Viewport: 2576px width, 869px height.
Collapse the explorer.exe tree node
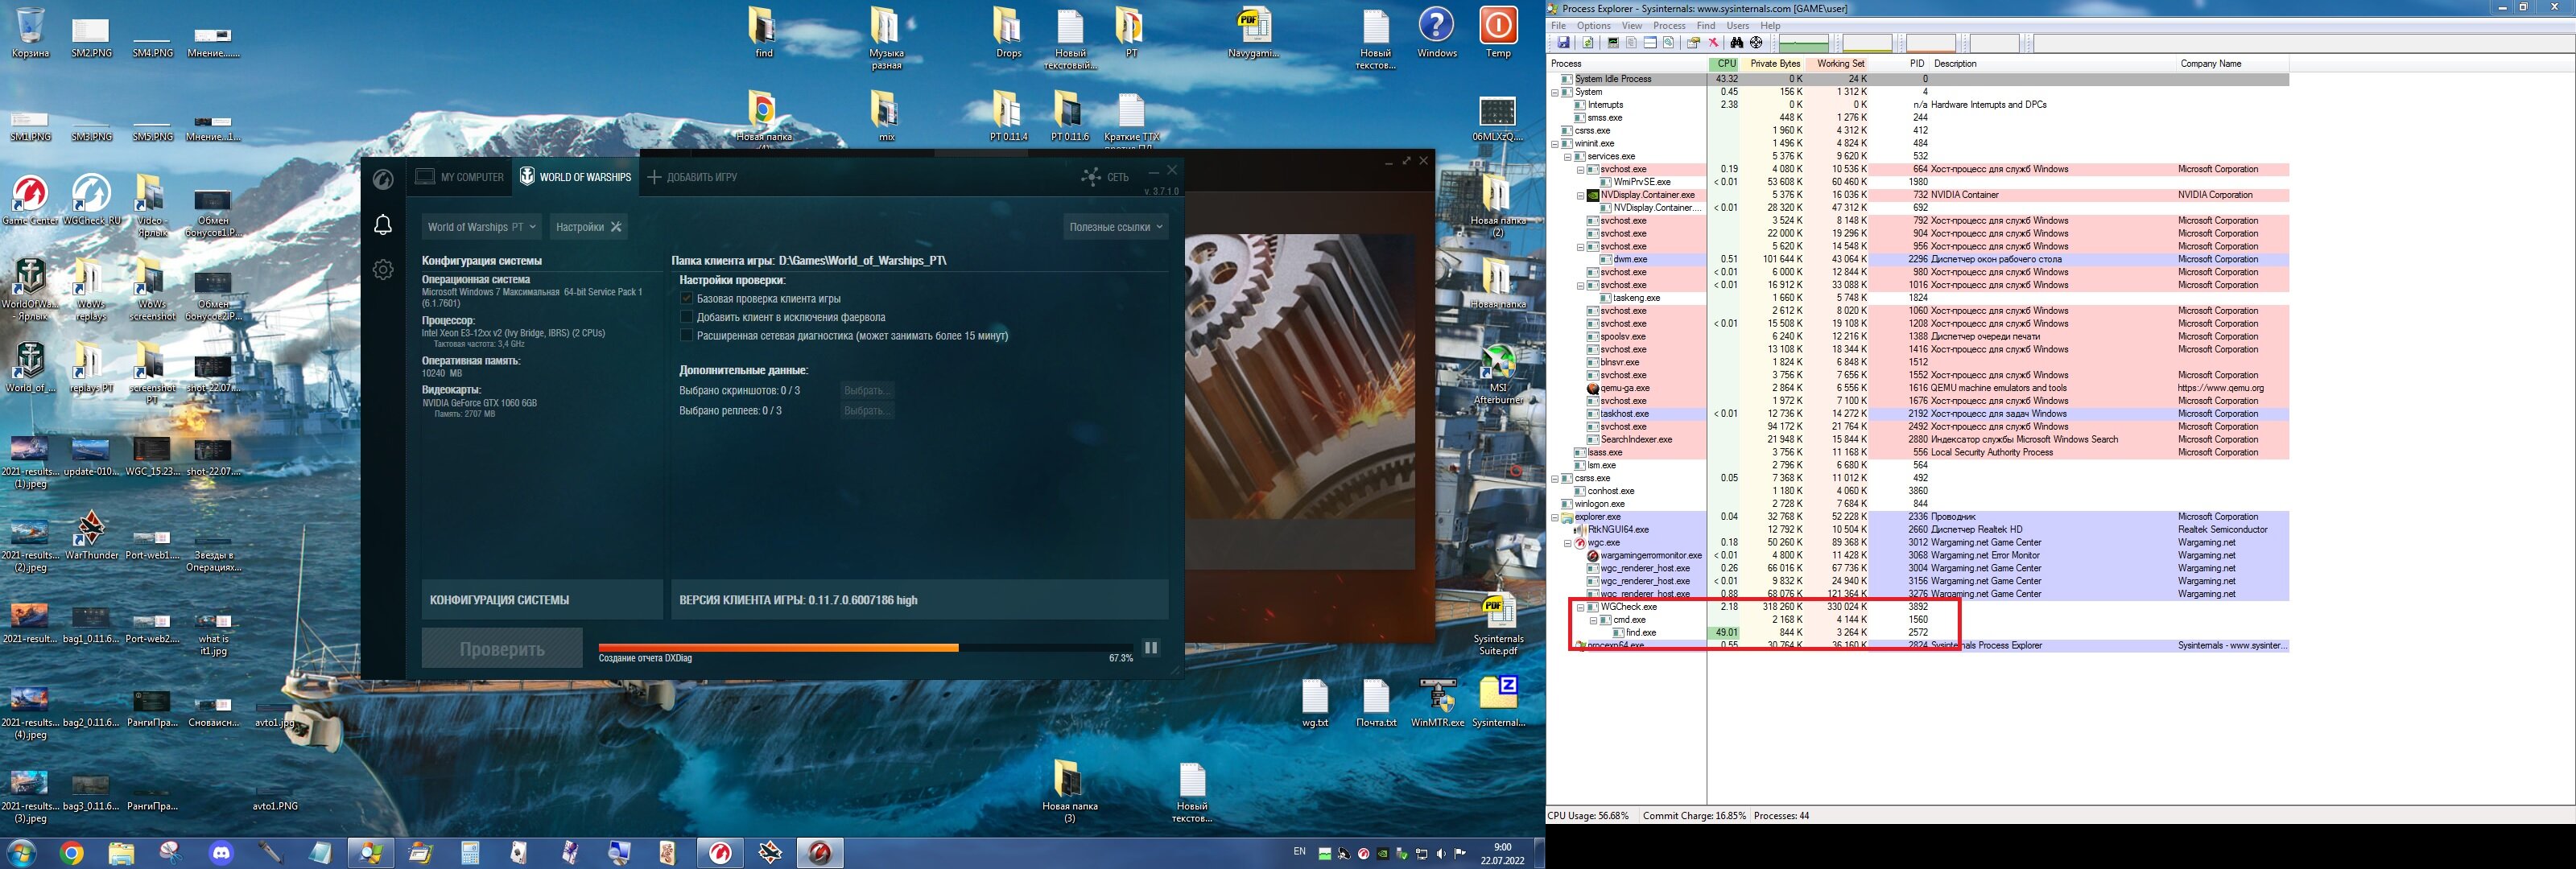click(x=1555, y=517)
